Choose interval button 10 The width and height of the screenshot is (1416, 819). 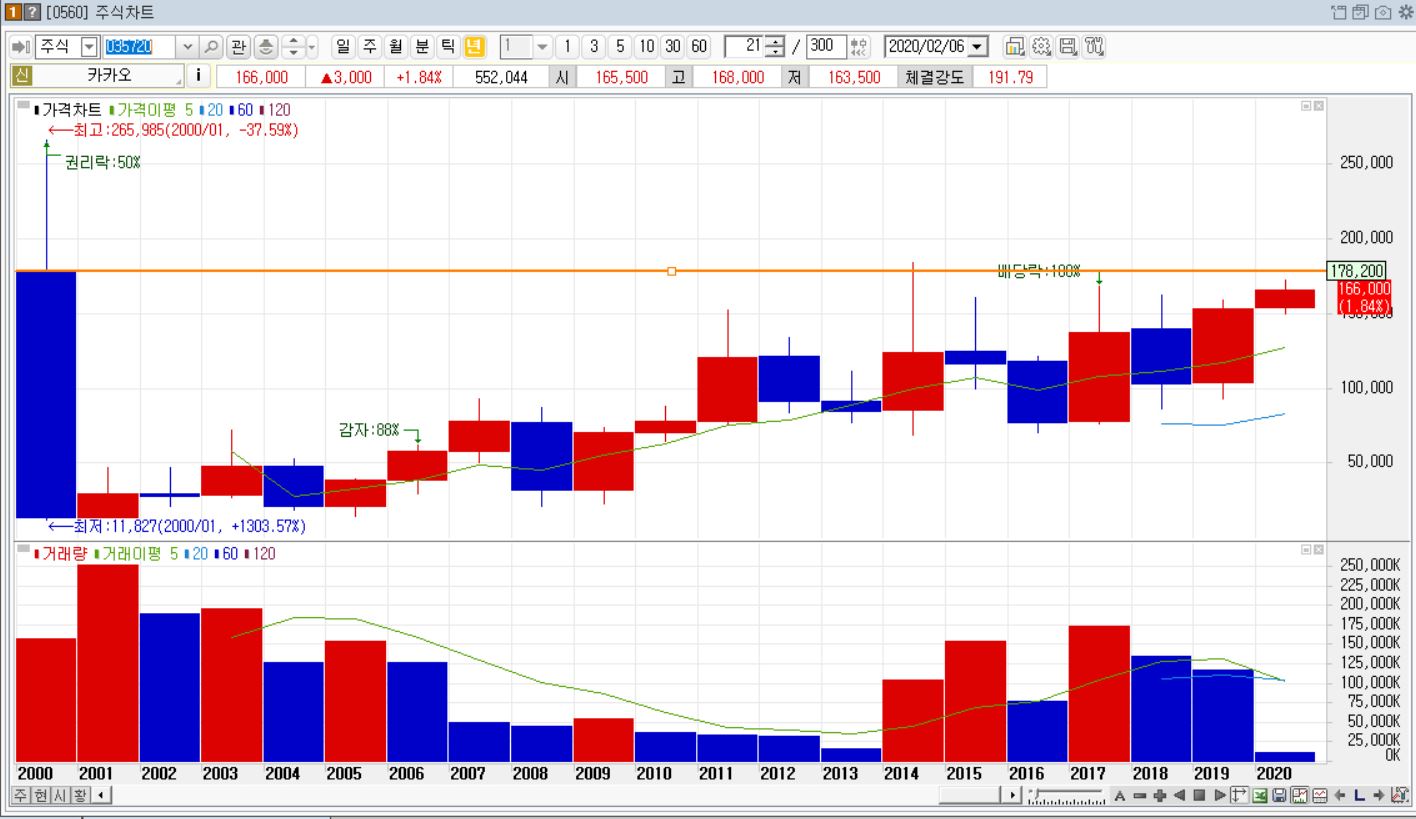647,47
